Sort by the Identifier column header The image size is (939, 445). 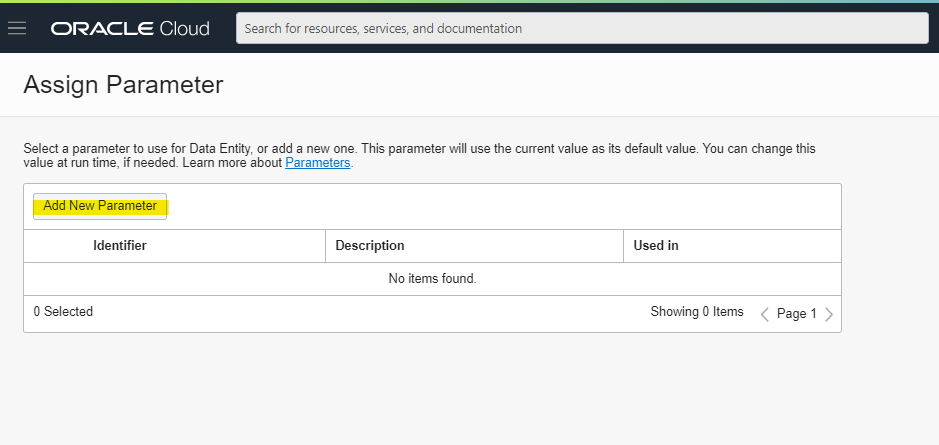pyautogui.click(x=120, y=246)
